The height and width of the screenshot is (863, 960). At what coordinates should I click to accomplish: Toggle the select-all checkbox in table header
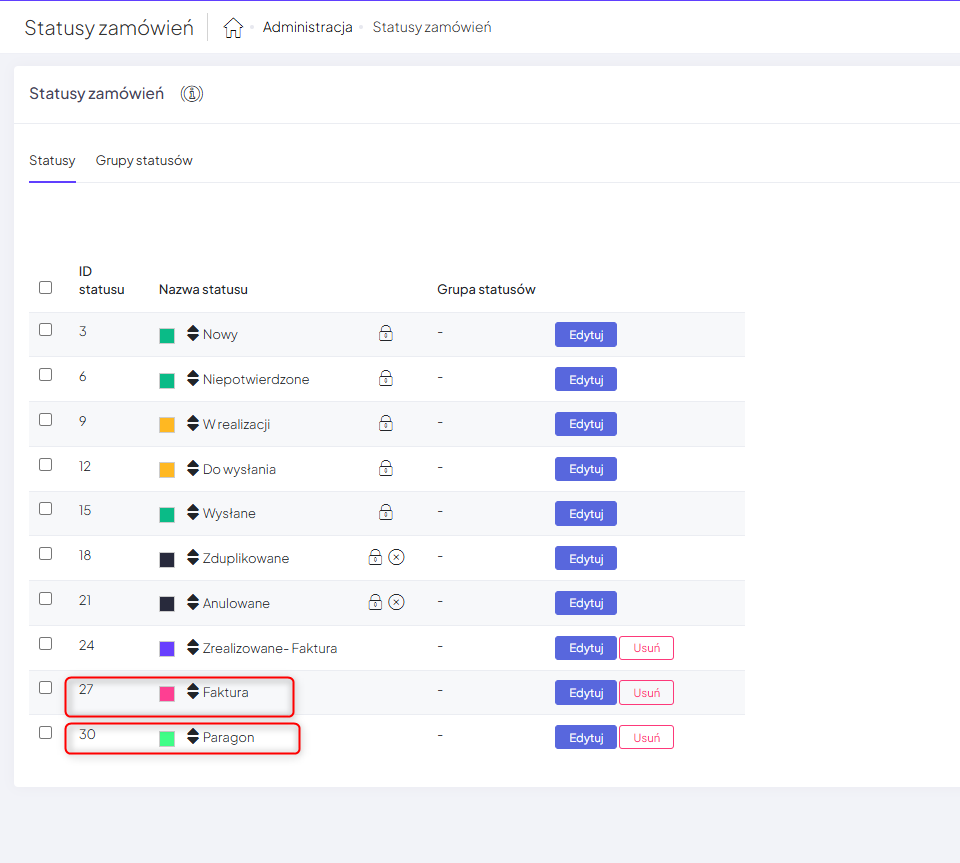pos(45,288)
